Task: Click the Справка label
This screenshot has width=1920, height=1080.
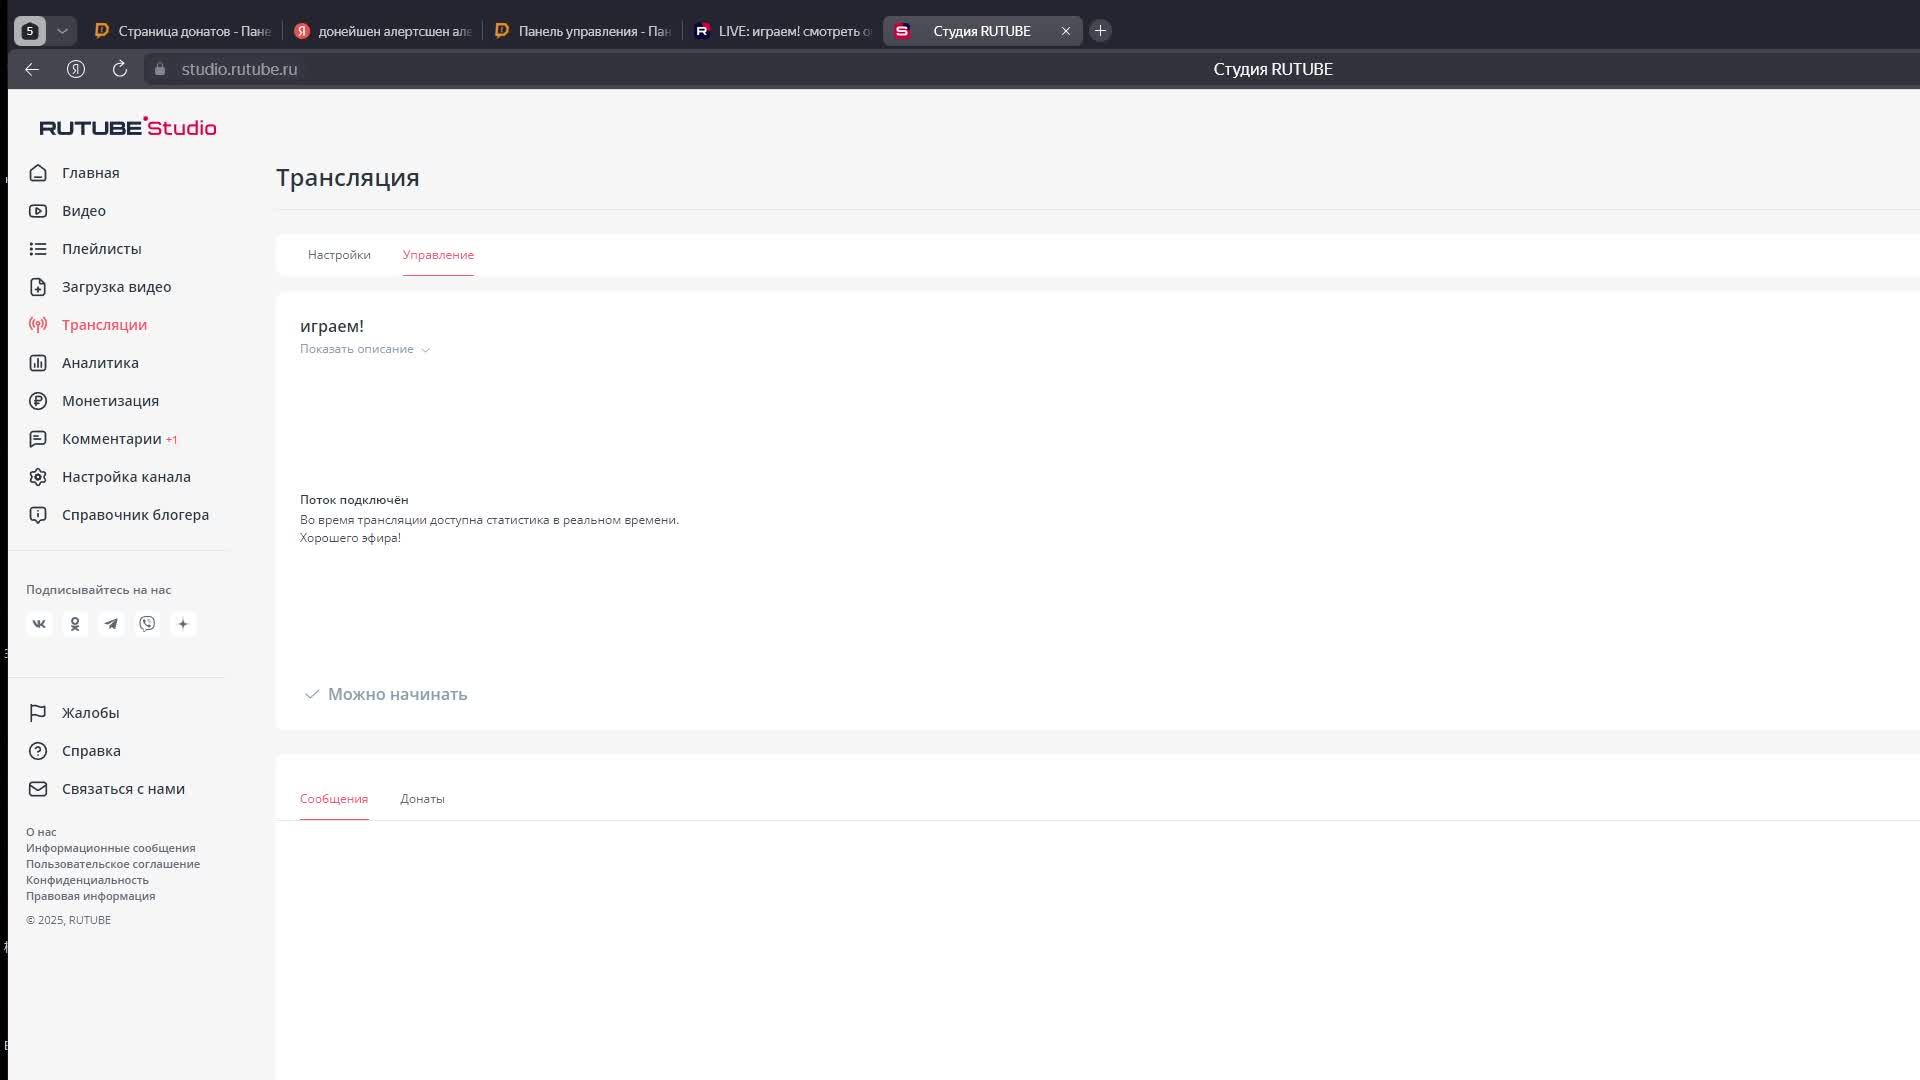Action: tap(91, 751)
